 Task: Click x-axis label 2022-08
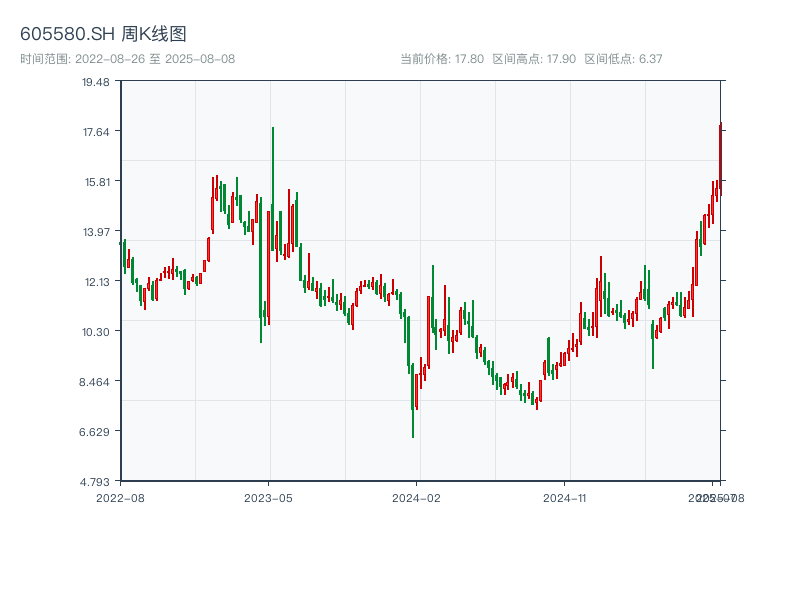click(120, 498)
